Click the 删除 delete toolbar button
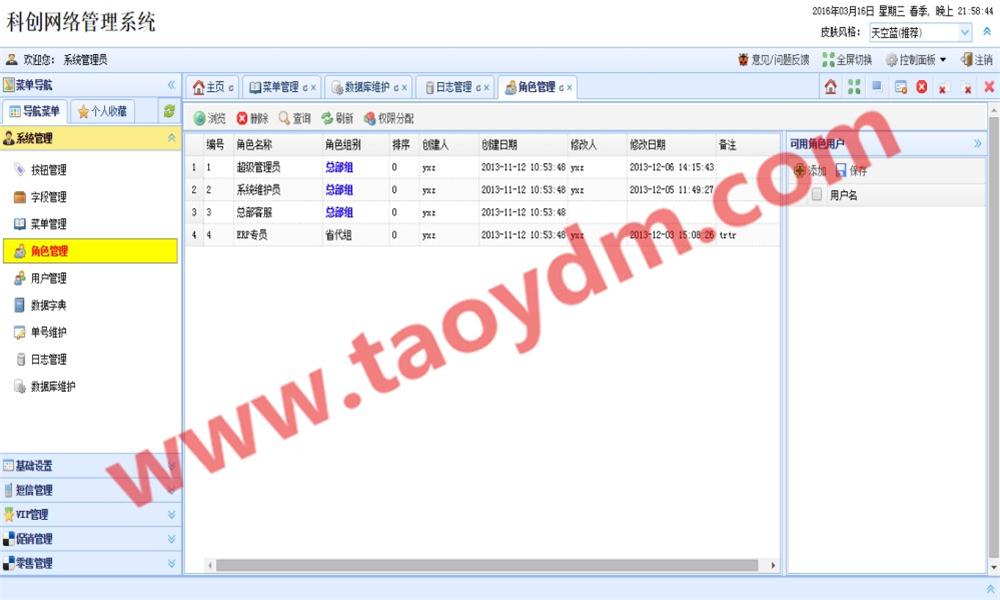 point(253,119)
